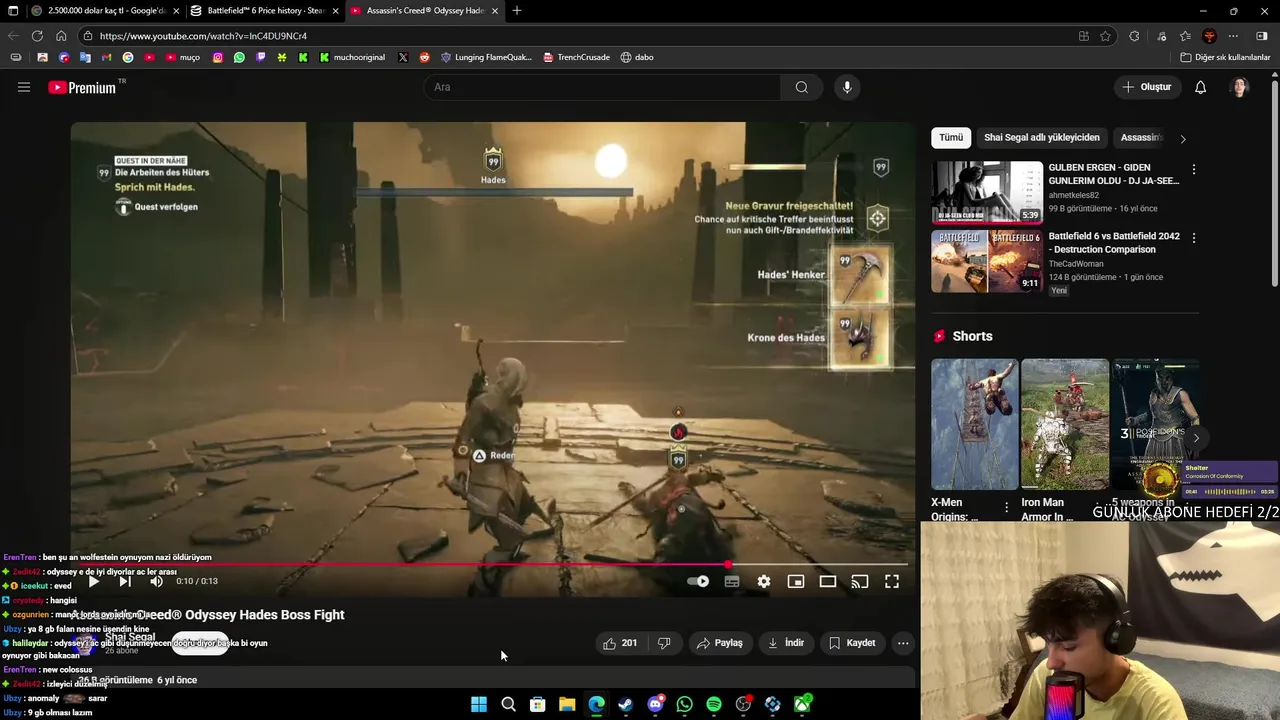Viewport: 1280px width, 720px height.
Task: Open Windows Start menu
Action: point(479,705)
